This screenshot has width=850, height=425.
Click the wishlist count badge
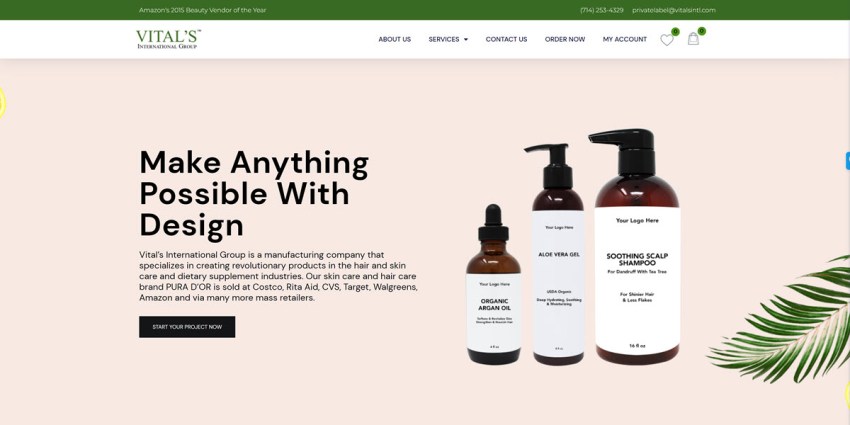pyautogui.click(x=675, y=31)
